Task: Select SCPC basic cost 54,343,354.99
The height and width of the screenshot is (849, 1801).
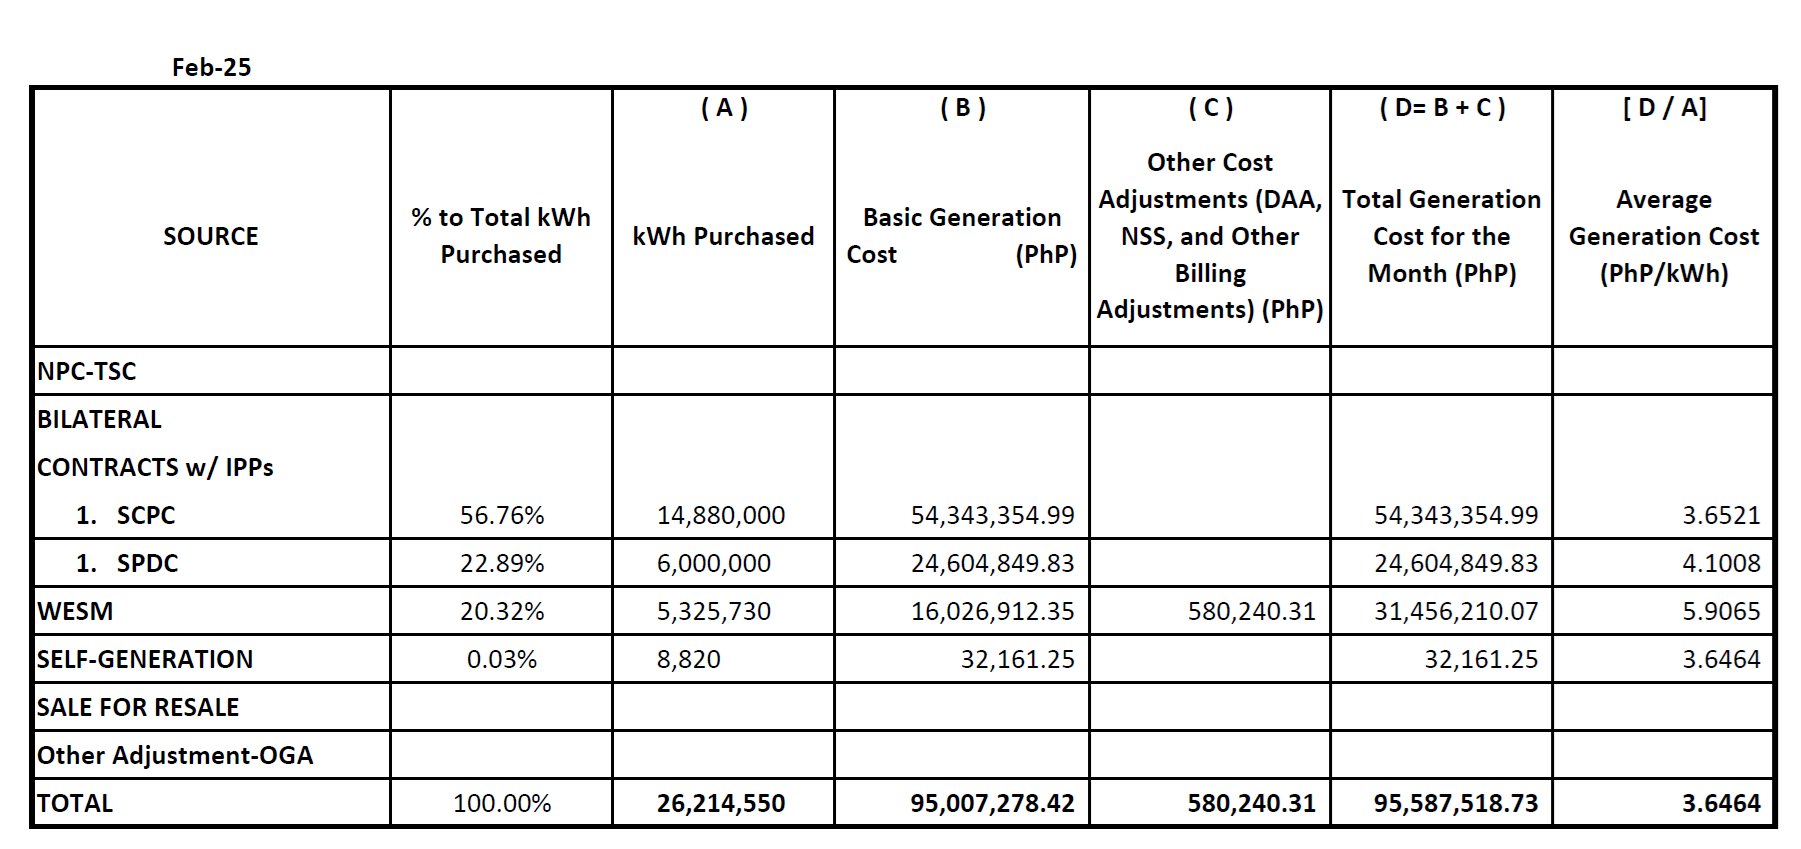Action: pyautogui.click(x=992, y=515)
